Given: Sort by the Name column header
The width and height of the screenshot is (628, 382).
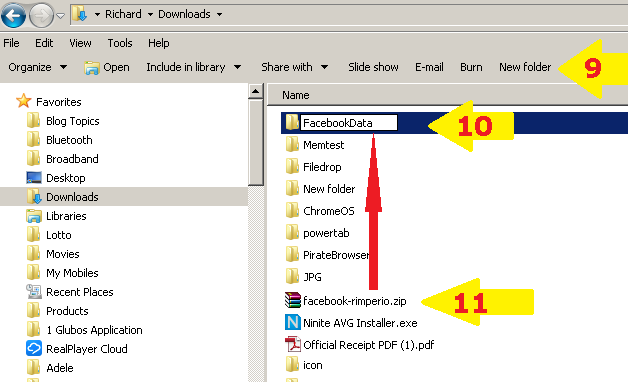Looking at the screenshot, I should click(296, 95).
